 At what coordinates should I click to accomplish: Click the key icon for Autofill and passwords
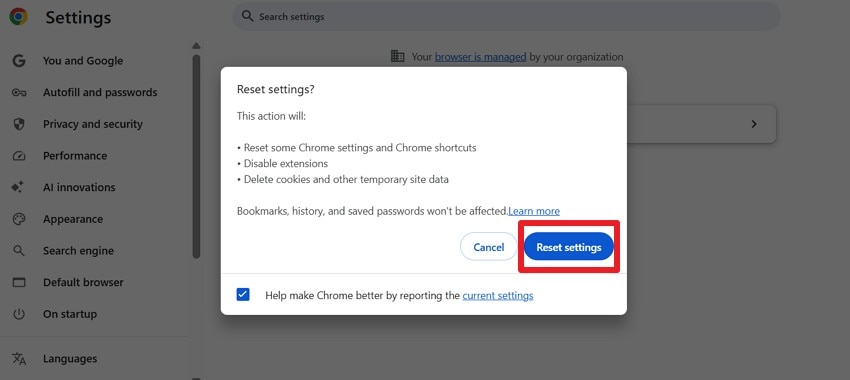(x=19, y=93)
